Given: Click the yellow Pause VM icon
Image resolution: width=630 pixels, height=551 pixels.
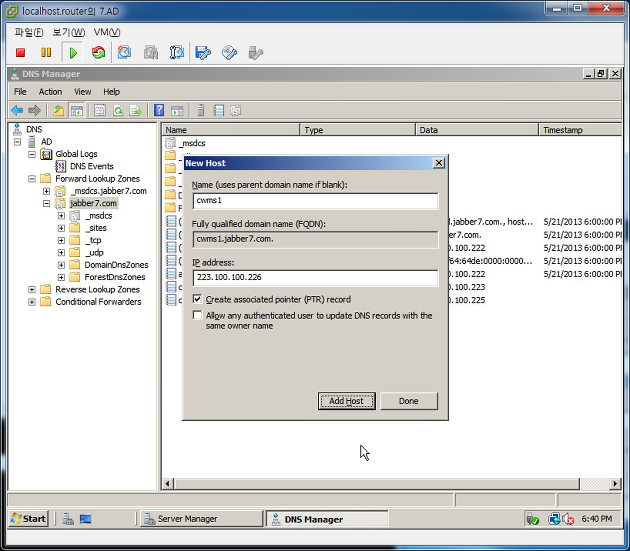Looking at the screenshot, I should [x=46, y=53].
